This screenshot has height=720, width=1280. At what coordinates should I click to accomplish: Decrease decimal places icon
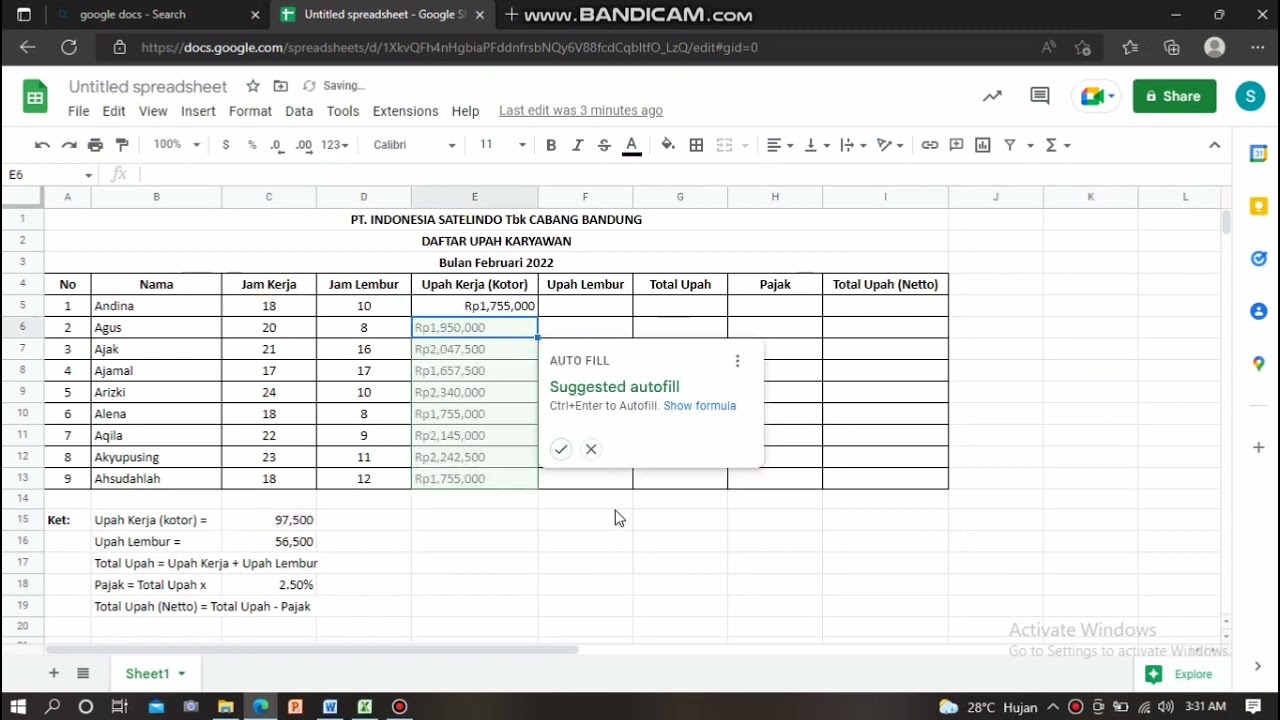(277, 145)
